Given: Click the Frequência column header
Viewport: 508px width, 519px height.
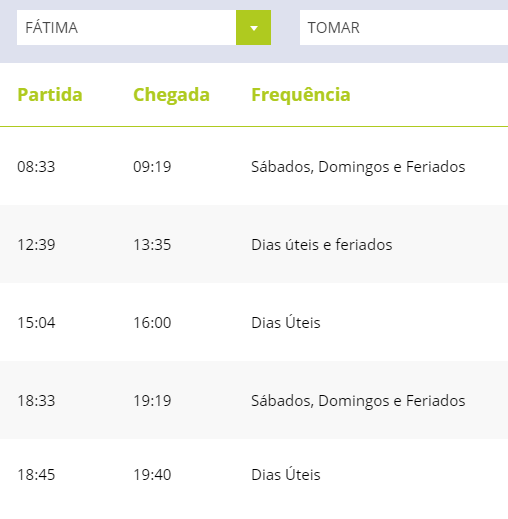Looking at the screenshot, I should pos(301,95).
